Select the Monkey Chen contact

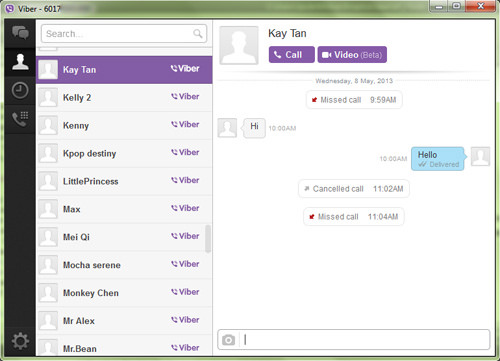click(x=124, y=293)
